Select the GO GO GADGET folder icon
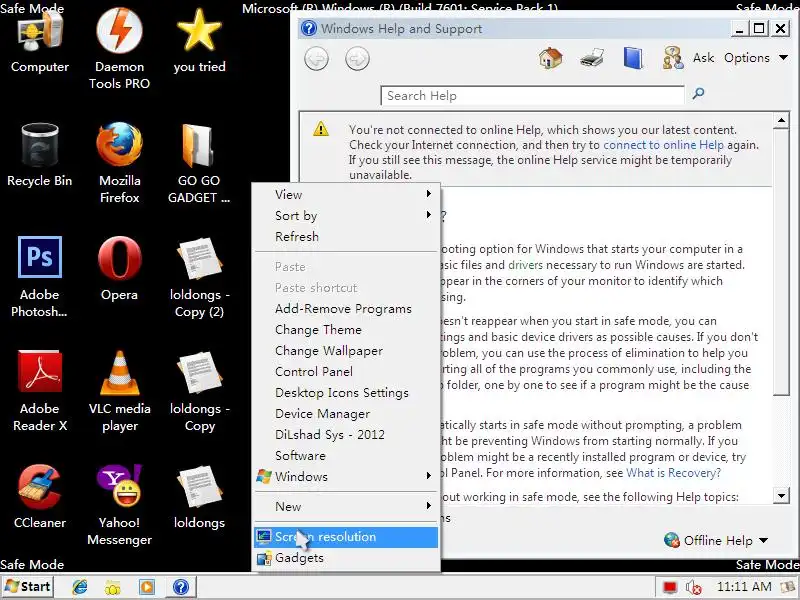Viewport: 800px width, 600px height. click(199, 162)
